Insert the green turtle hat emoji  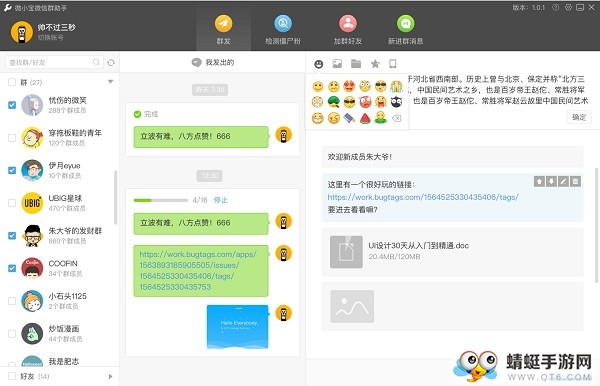click(334, 102)
